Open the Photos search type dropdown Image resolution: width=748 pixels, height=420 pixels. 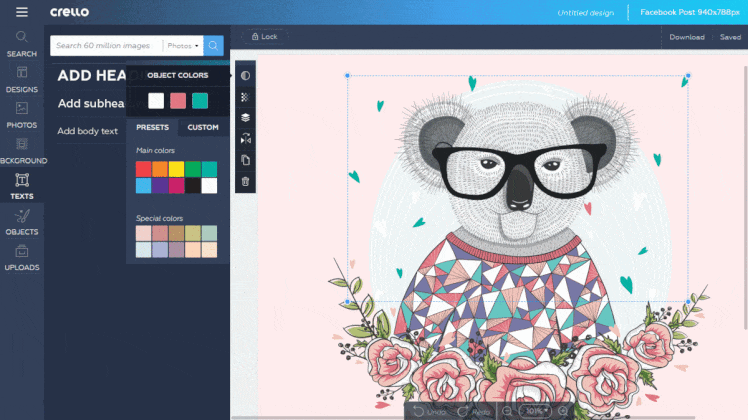pos(183,46)
